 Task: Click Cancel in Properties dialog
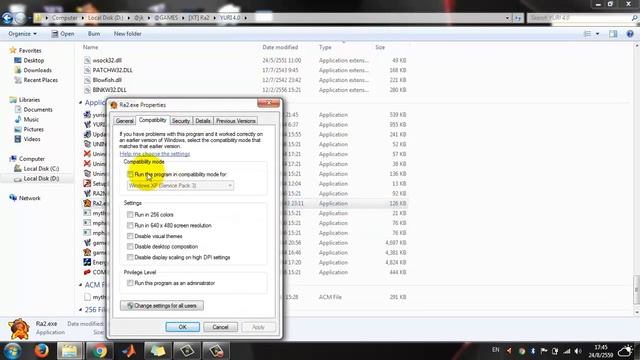click(x=220, y=327)
